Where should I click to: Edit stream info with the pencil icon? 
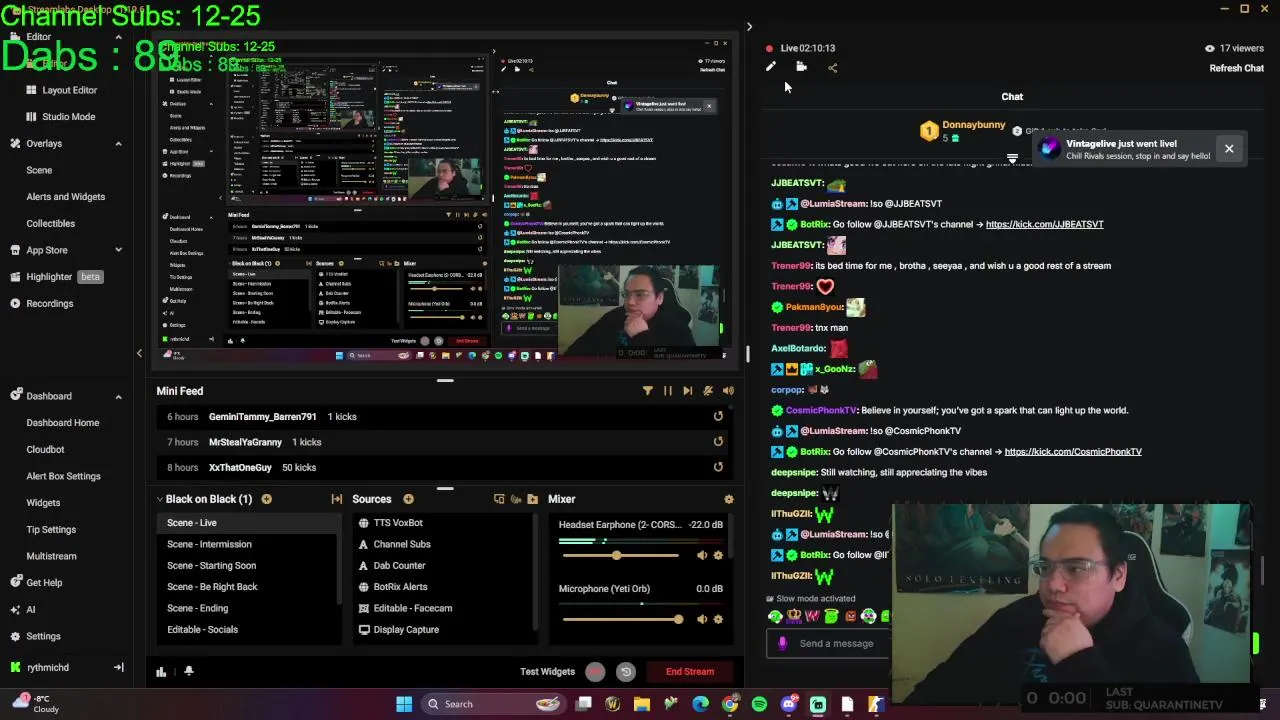(770, 67)
